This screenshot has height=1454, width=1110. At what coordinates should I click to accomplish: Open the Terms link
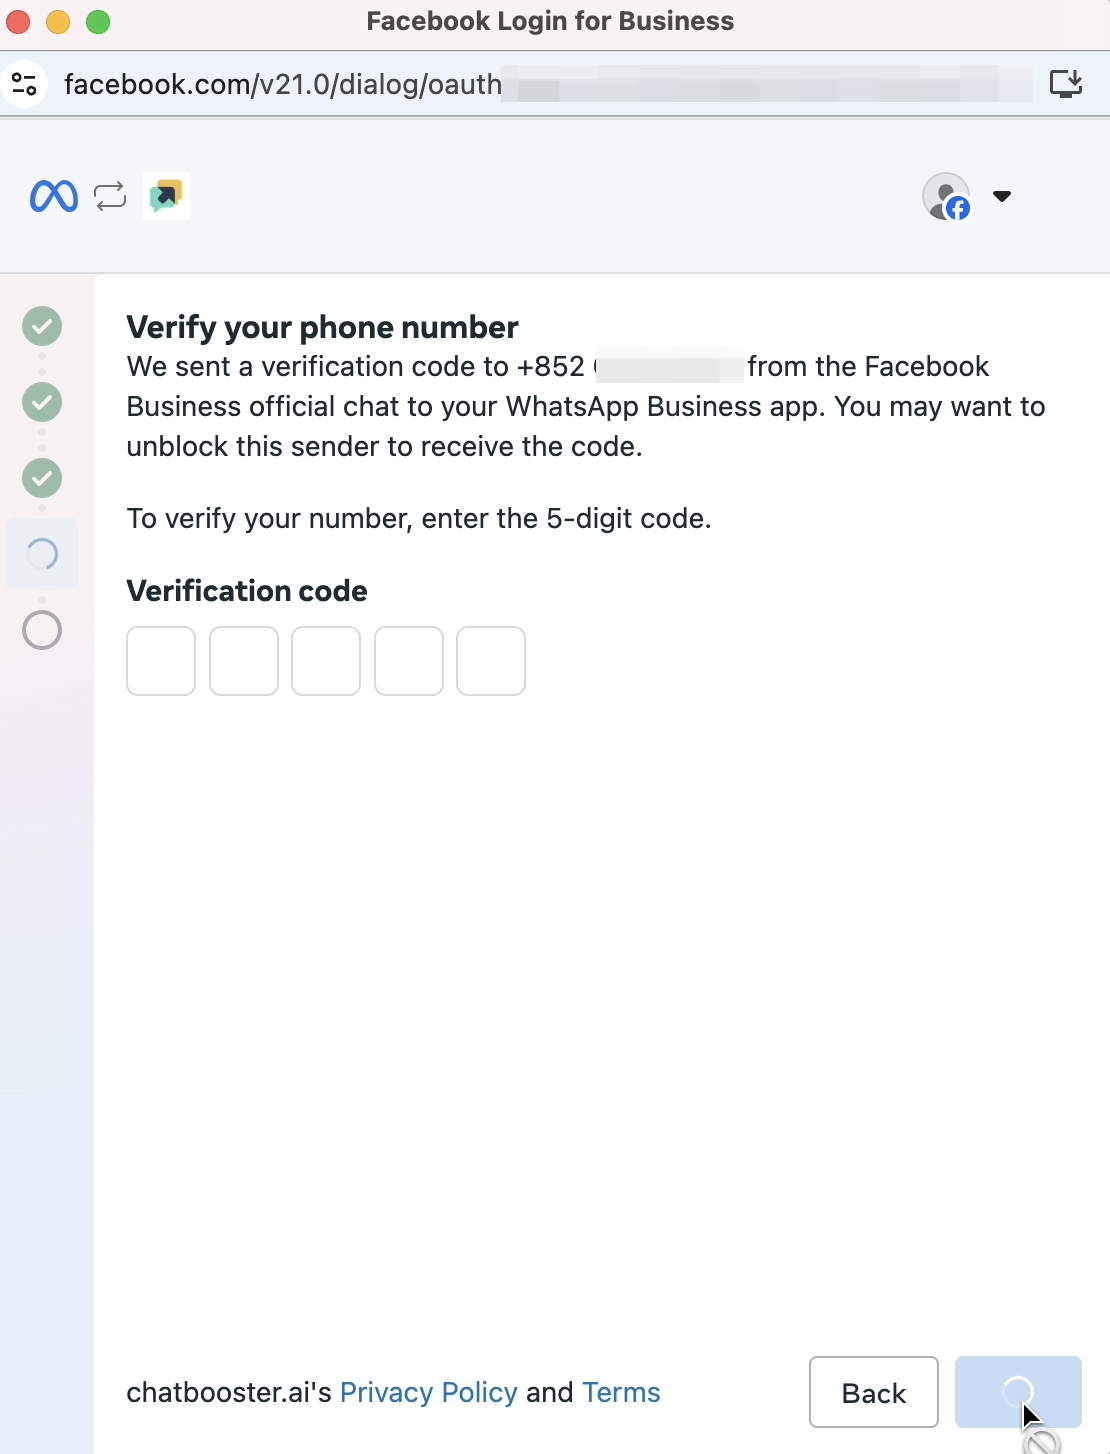[x=621, y=1392]
